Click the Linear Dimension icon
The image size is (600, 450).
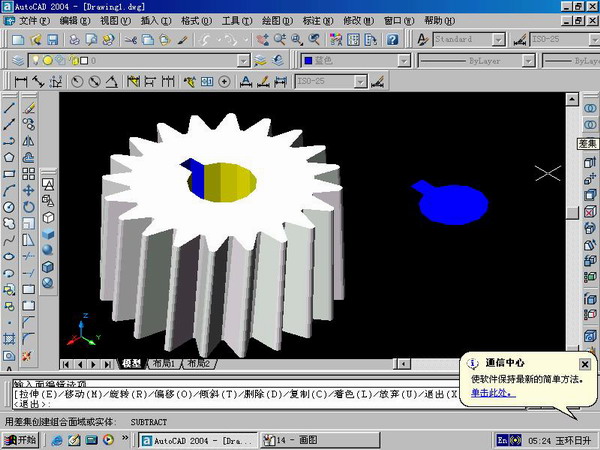coord(21,82)
